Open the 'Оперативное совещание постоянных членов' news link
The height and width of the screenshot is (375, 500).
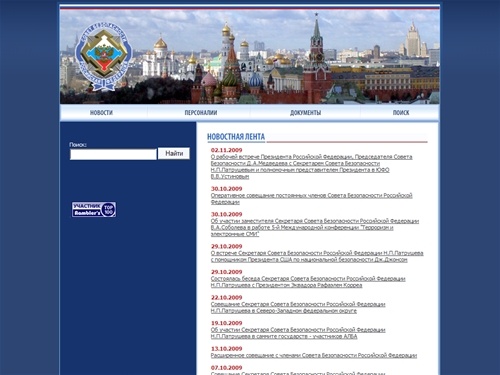click(x=311, y=199)
